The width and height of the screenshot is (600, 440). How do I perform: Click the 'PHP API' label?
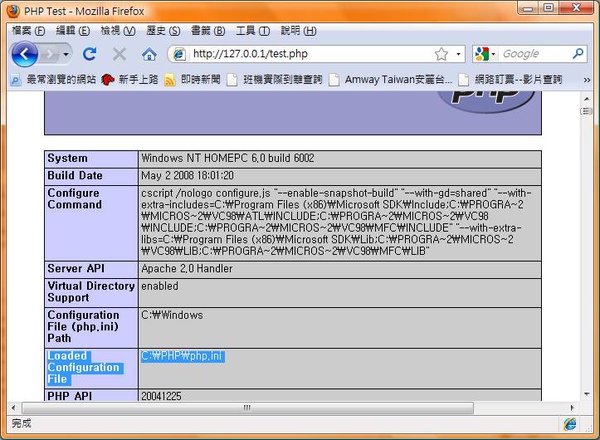click(x=70, y=396)
